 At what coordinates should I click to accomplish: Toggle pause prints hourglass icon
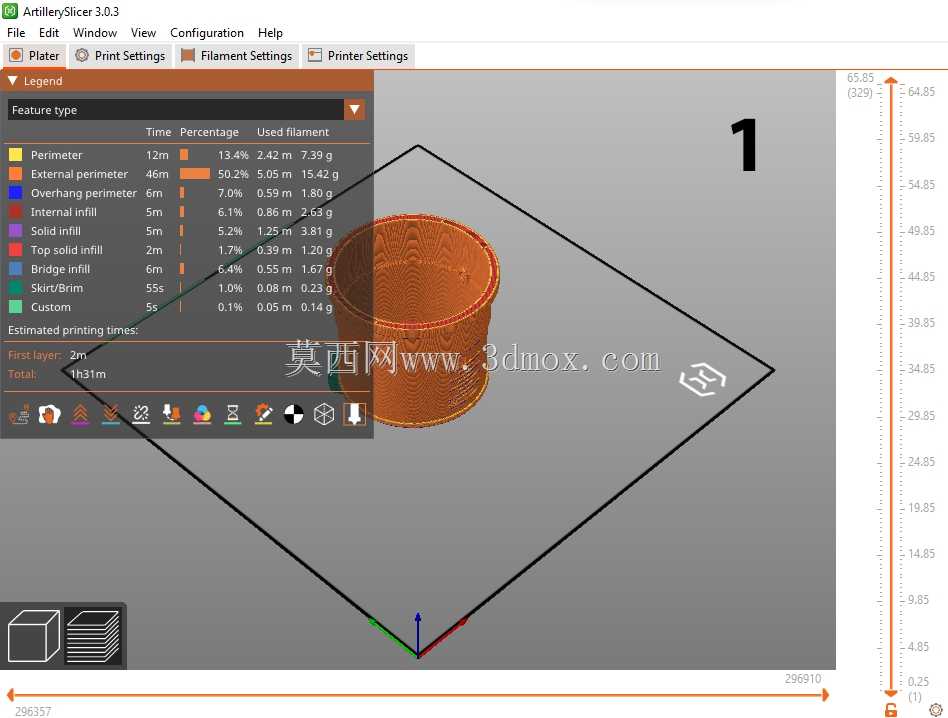pyautogui.click(x=233, y=414)
